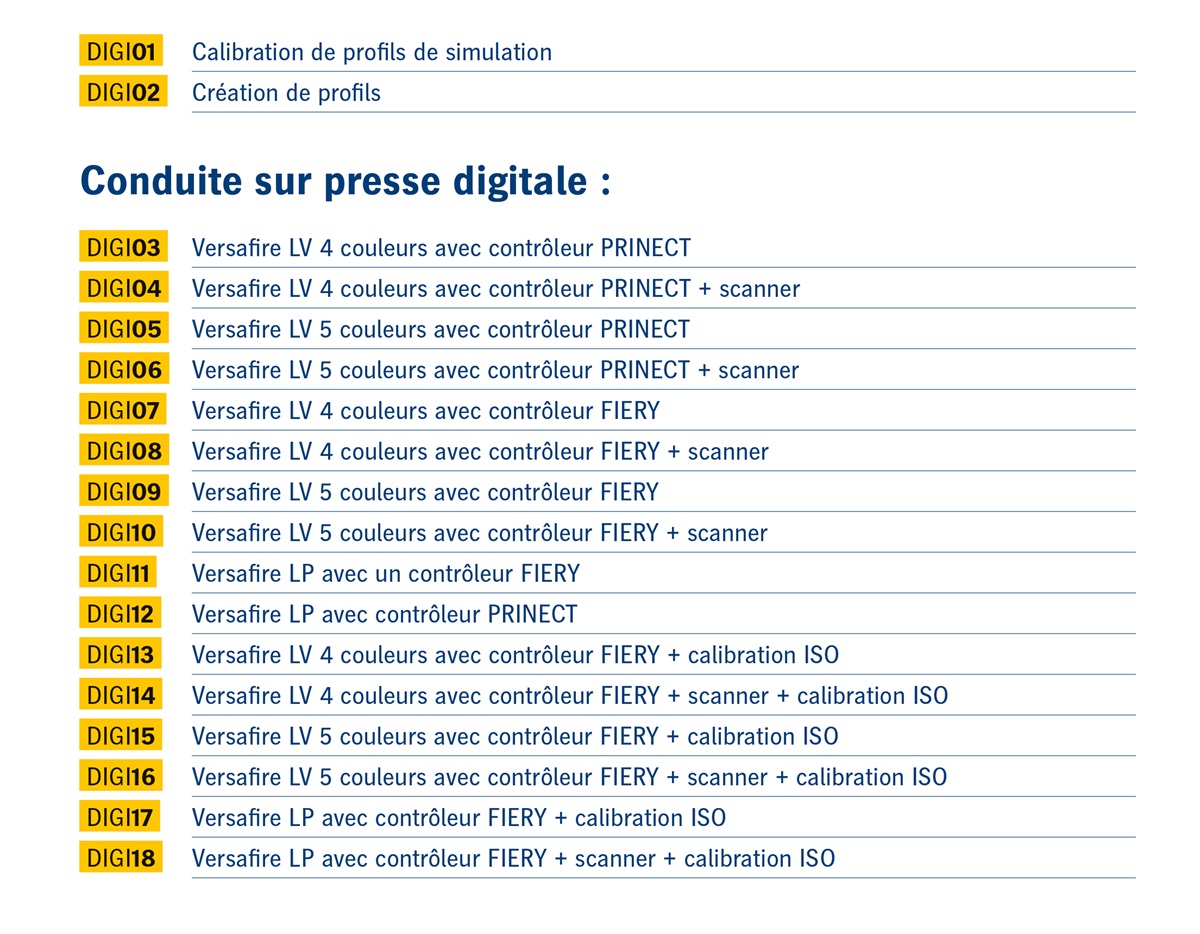Click the DIGI04 code label

pos(124,288)
